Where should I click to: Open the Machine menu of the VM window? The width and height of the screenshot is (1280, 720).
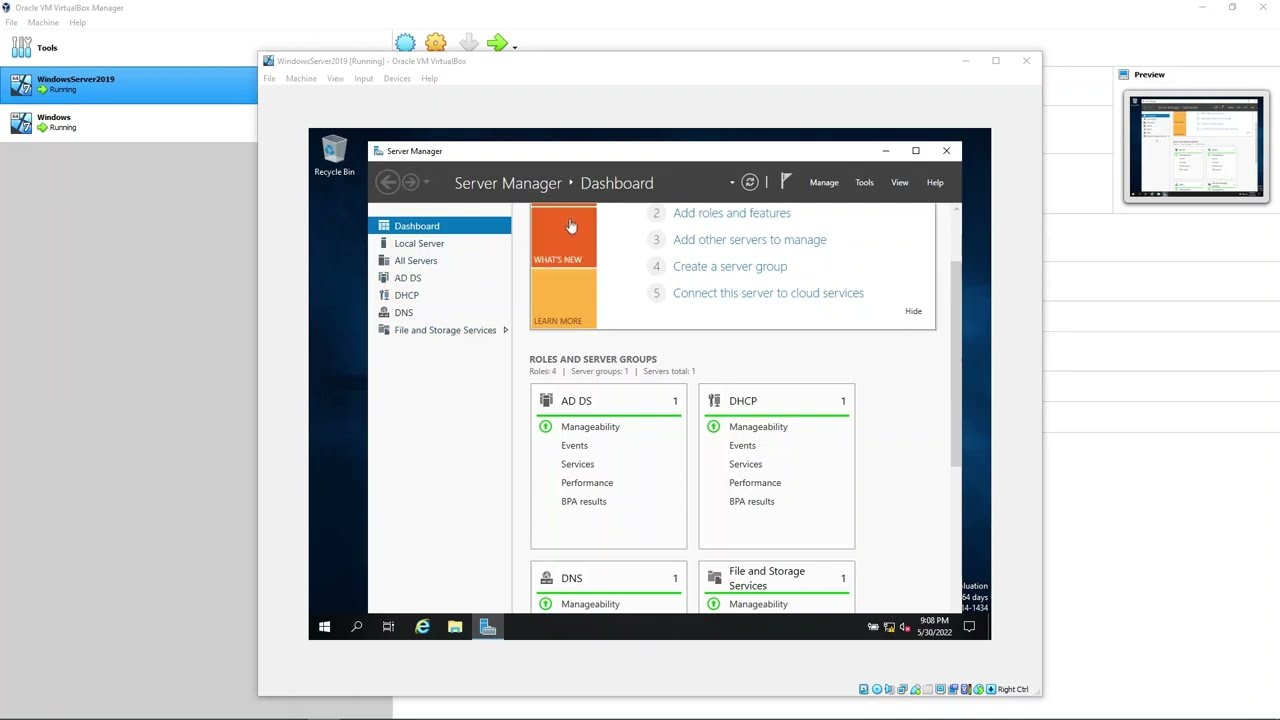301,79
